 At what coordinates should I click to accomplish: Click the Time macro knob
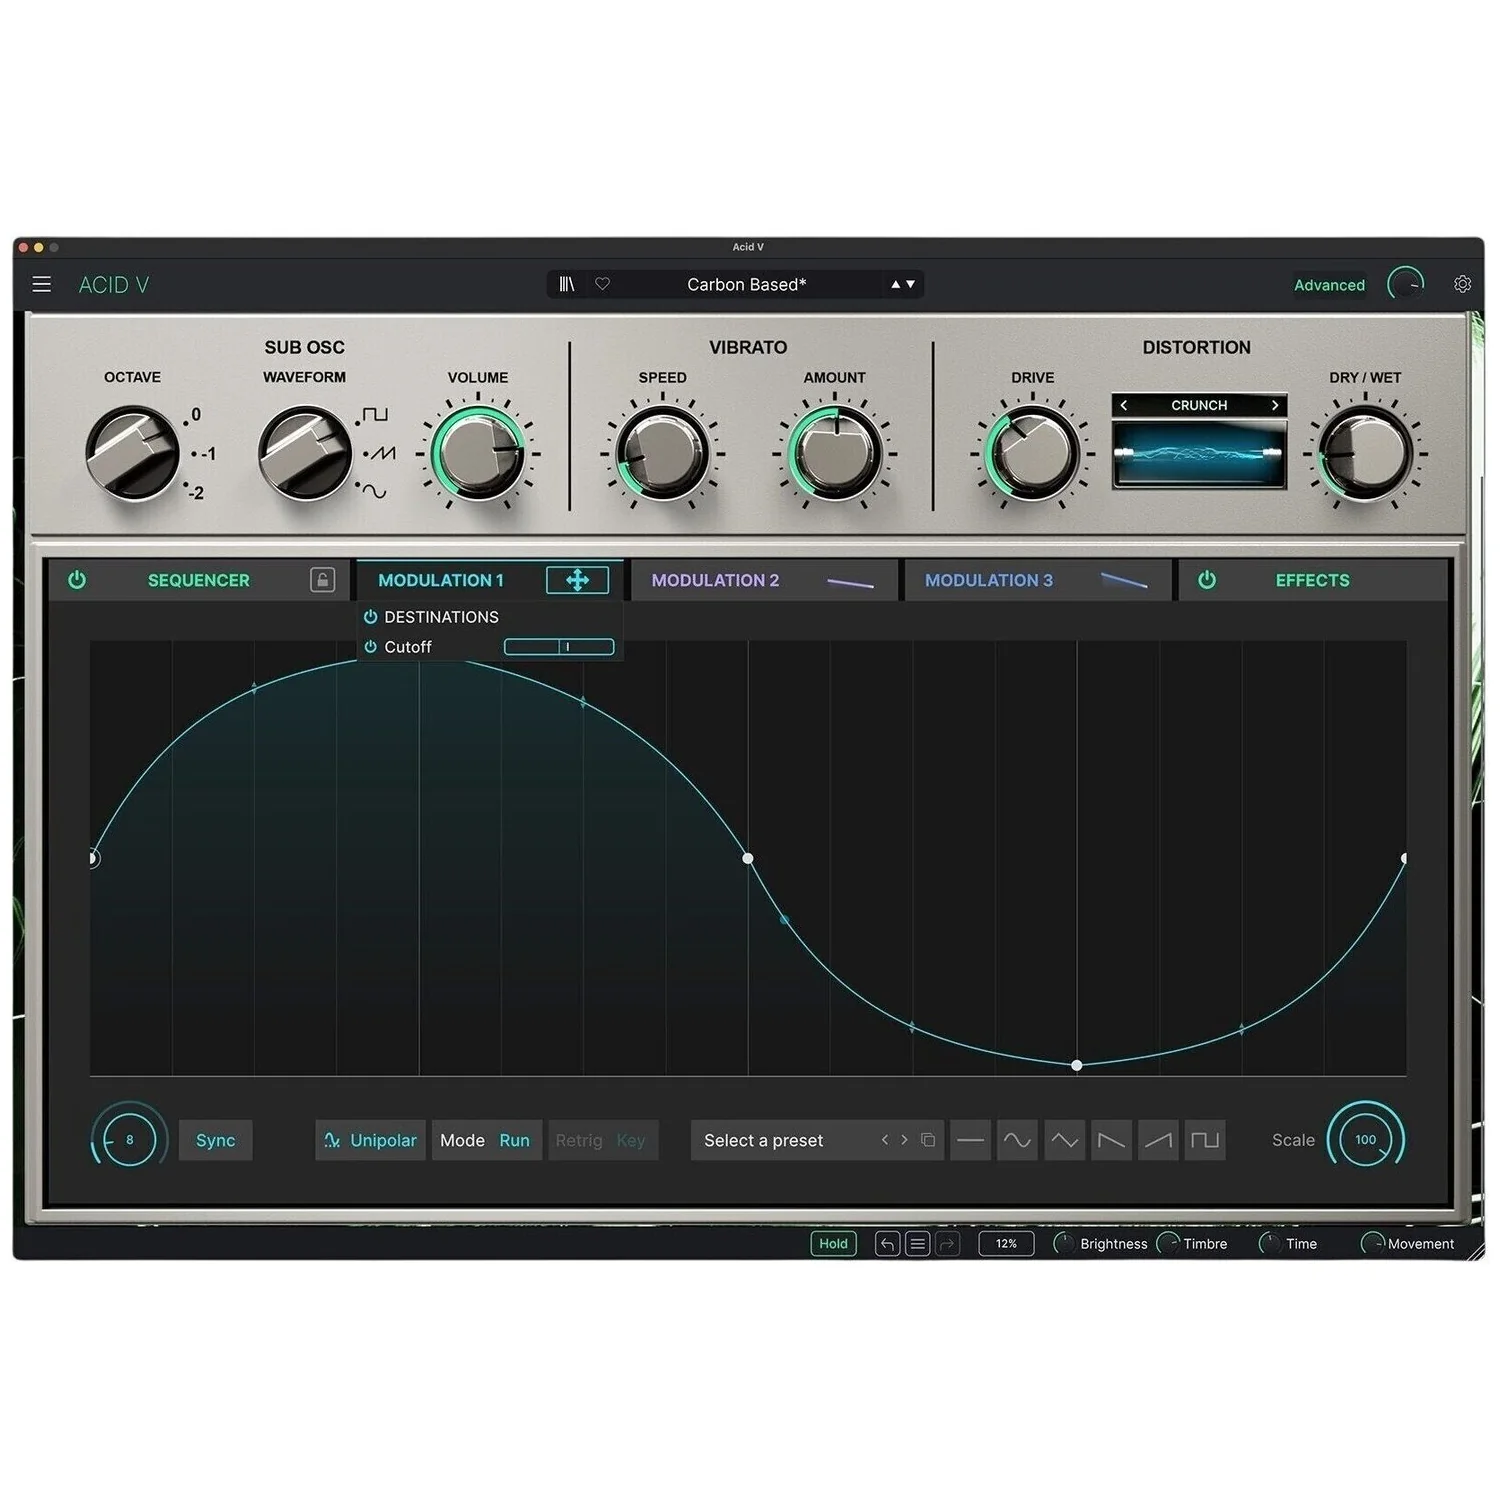point(1269,1244)
